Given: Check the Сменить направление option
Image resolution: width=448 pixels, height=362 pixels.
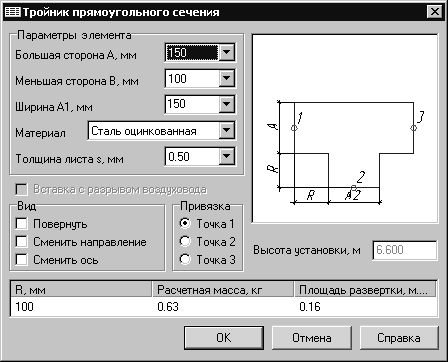Looking at the screenshot, I should (22, 242).
